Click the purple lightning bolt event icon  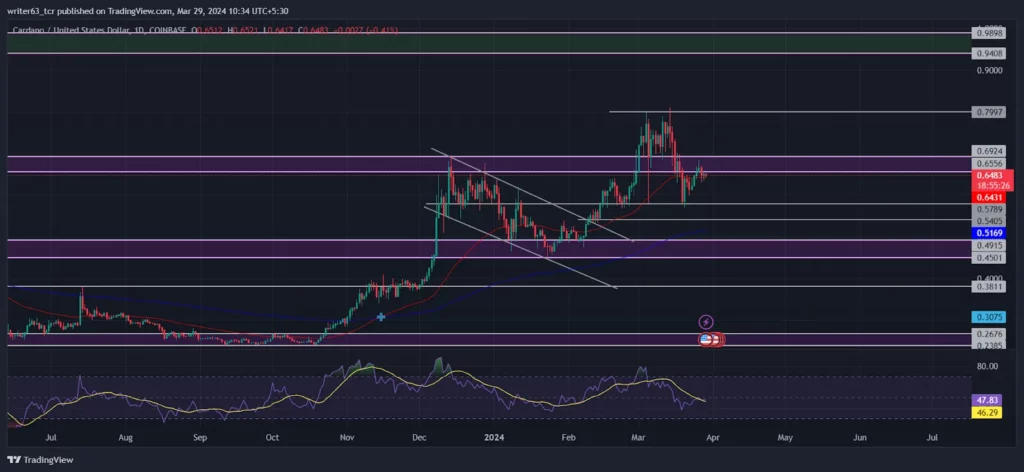click(x=706, y=321)
